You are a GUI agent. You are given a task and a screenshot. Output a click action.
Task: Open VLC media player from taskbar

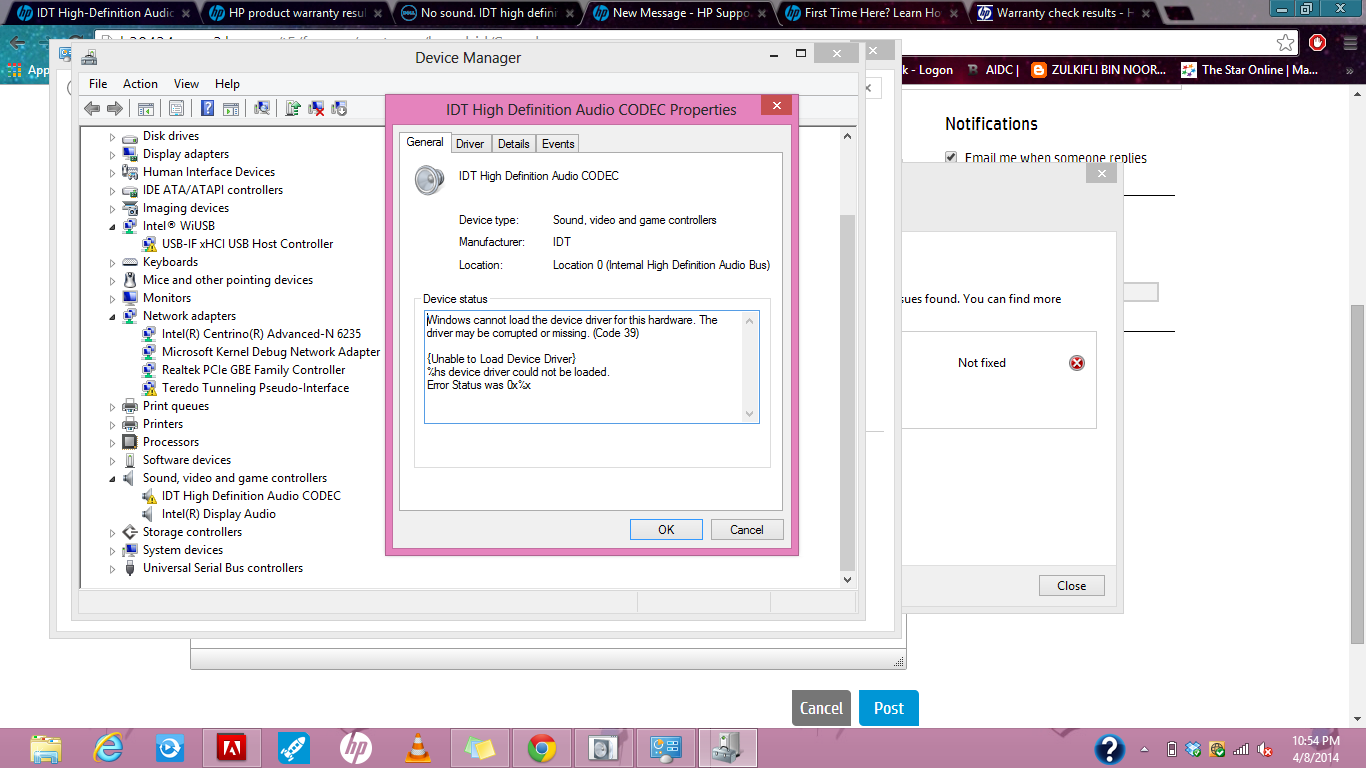pyautogui.click(x=418, y=747)
